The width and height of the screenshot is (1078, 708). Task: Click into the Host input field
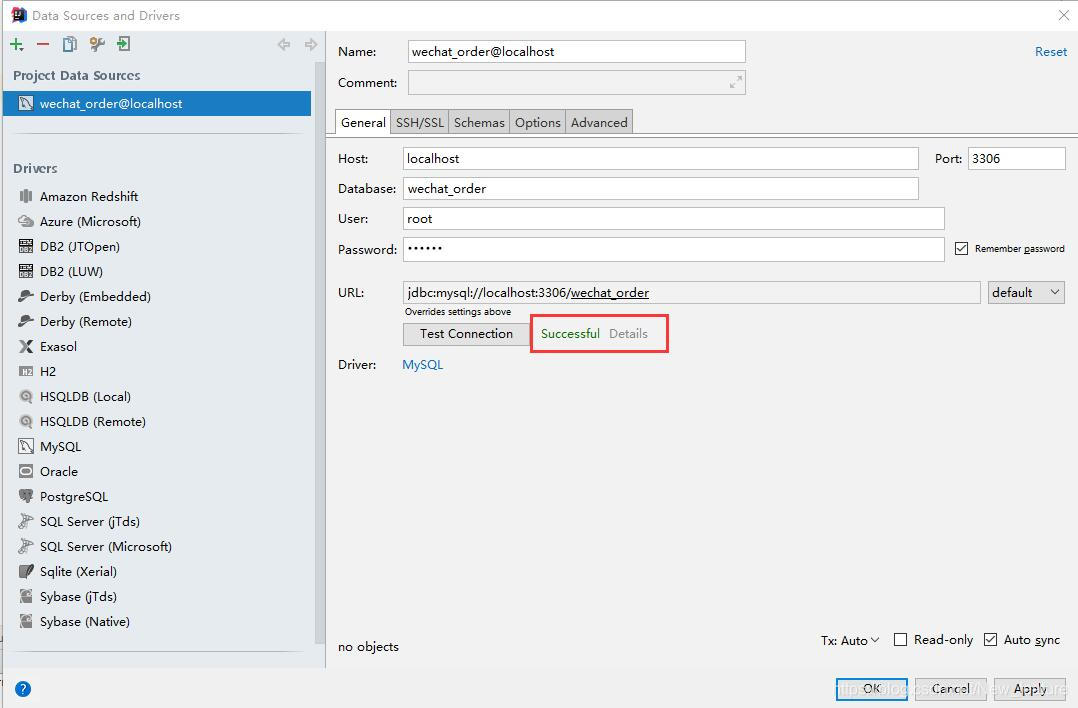[x=660, y=158]
